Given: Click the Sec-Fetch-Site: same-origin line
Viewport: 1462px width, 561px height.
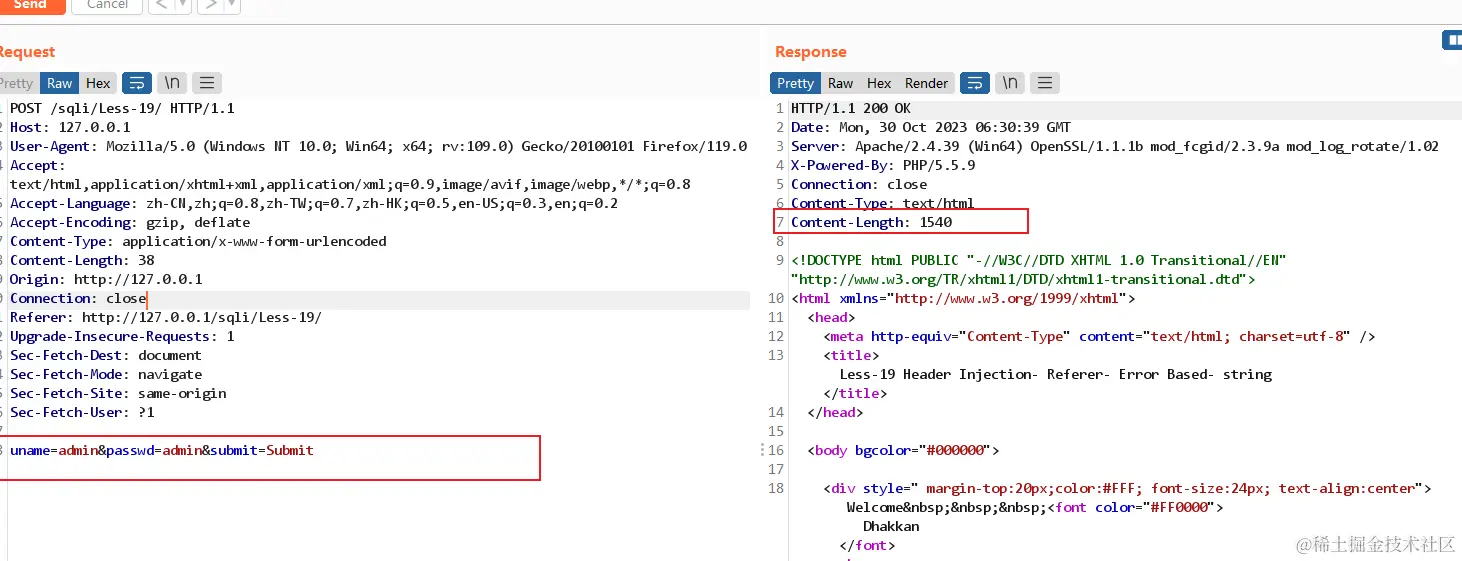Looking at the screenshot, I should (118, 393).
